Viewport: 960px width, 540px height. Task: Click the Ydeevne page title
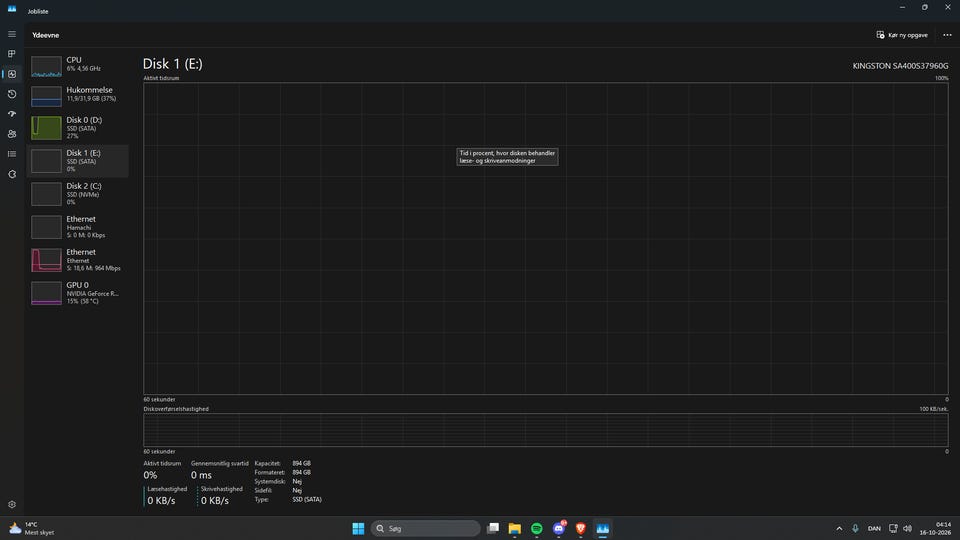(x=46, y=36)
